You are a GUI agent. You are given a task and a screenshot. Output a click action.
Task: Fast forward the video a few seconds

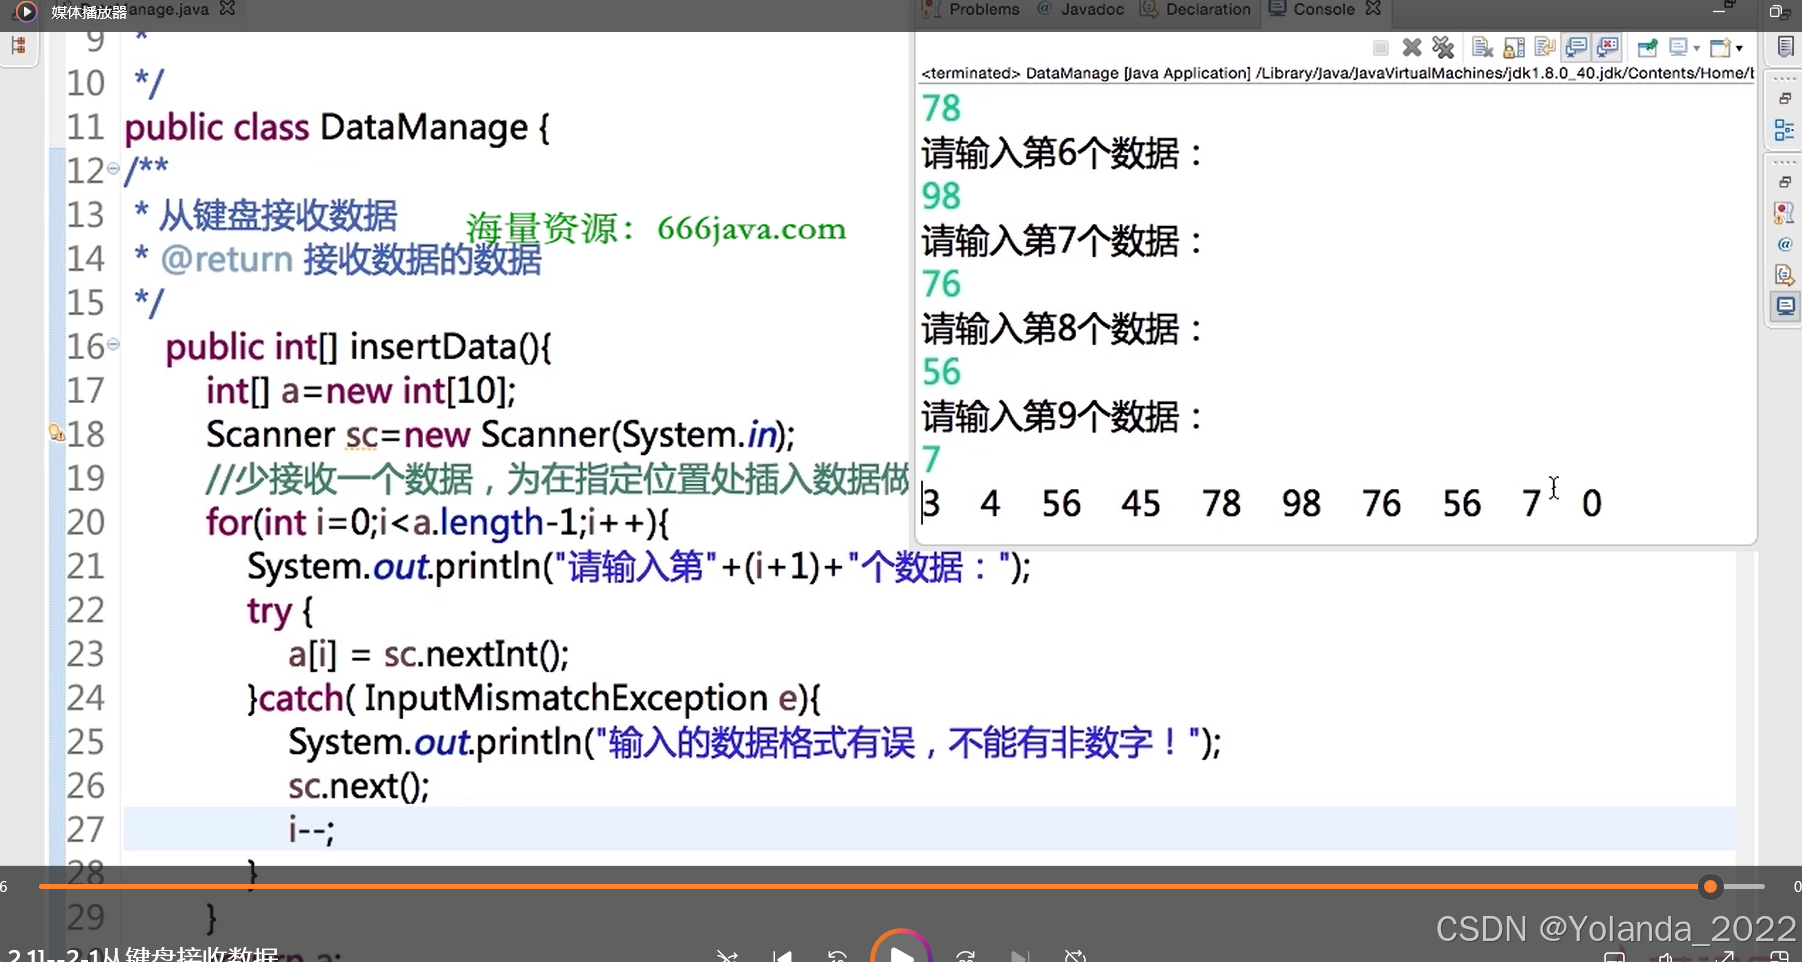(x=965, y=957)
